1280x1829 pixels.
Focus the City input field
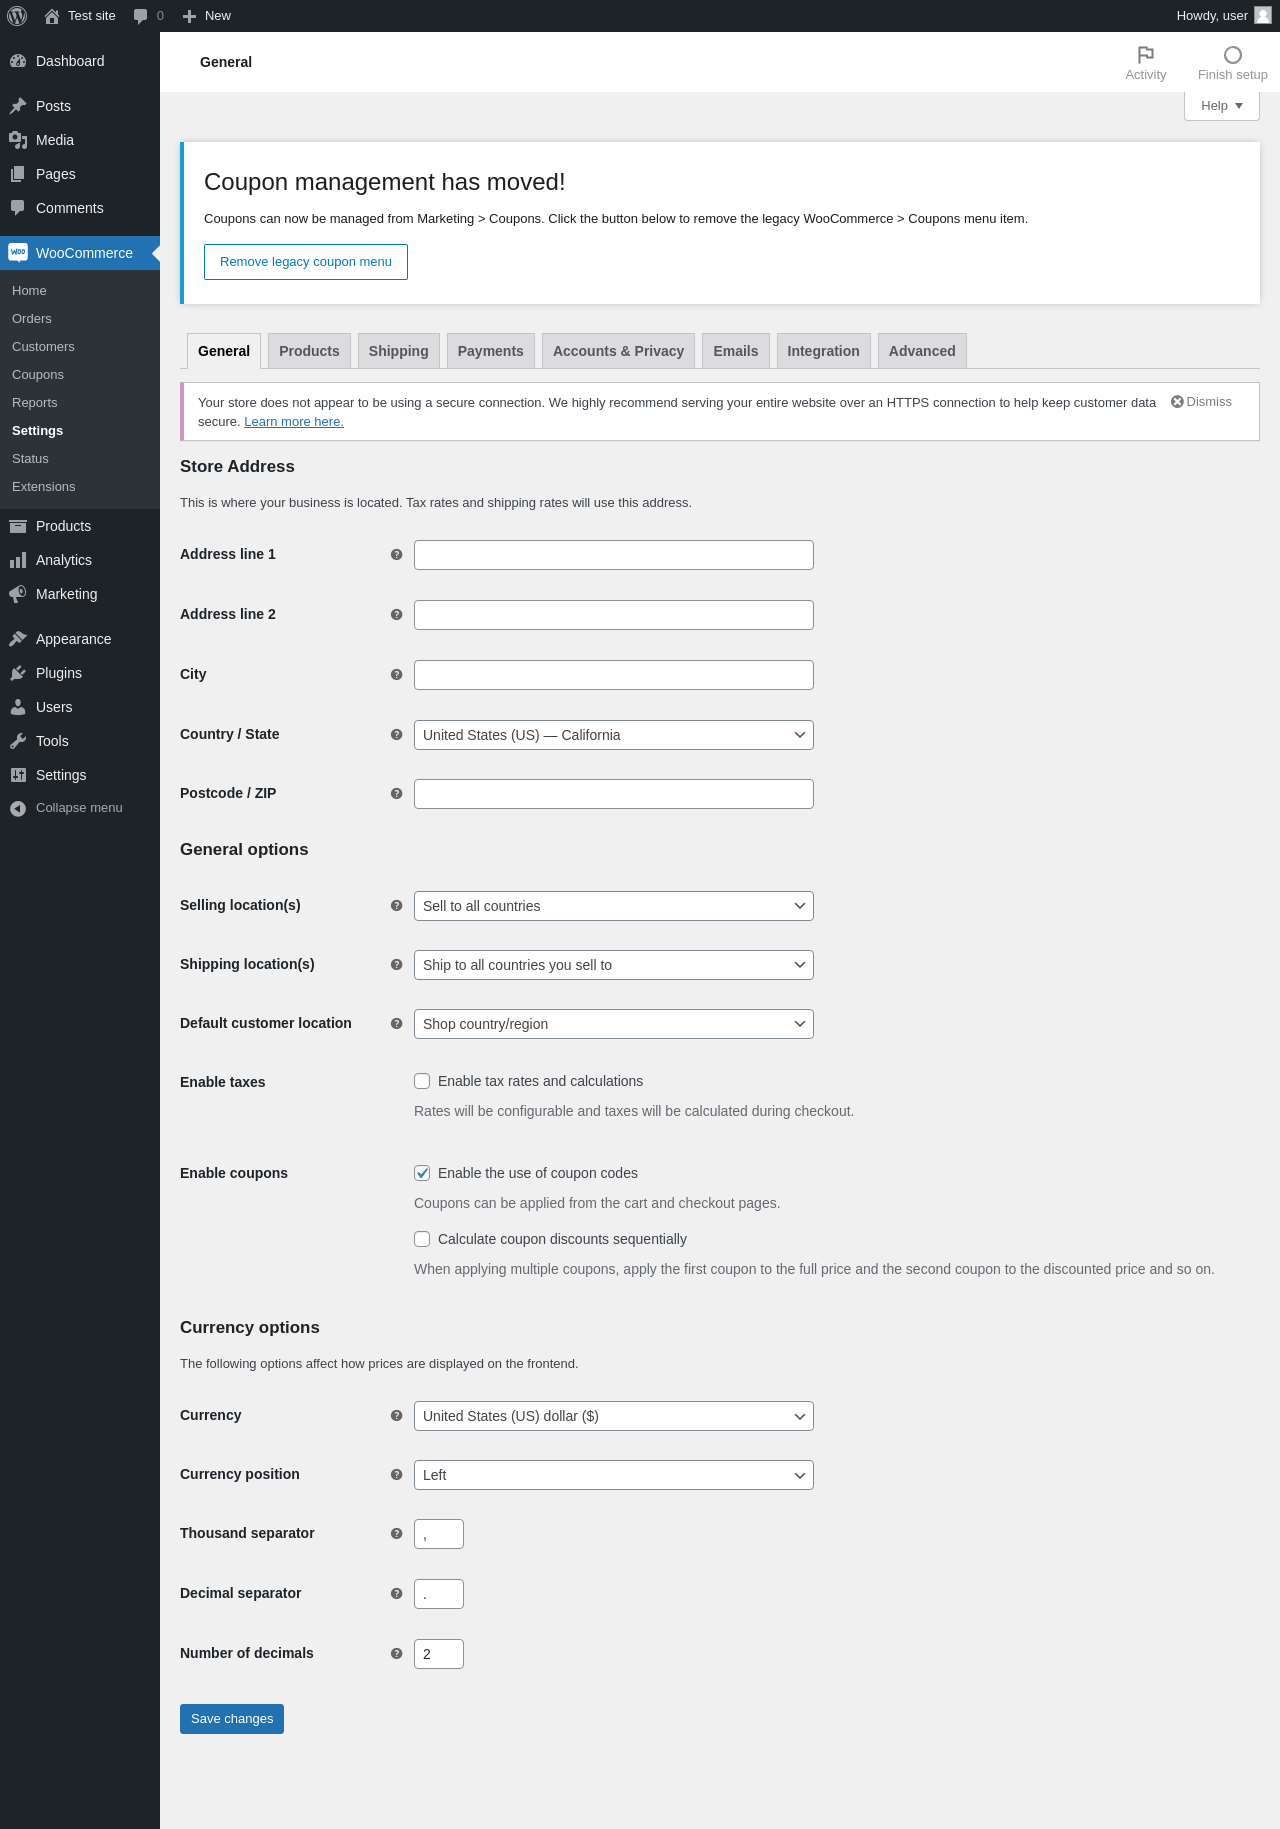point(614,675)
